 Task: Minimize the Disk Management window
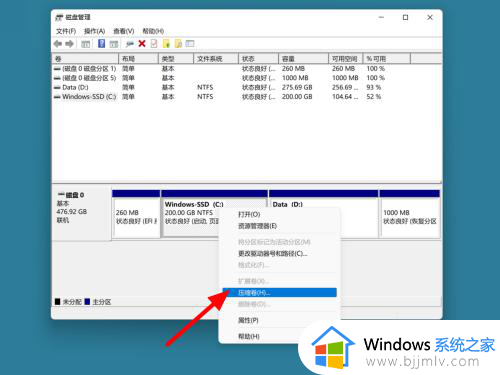(381, 17)
